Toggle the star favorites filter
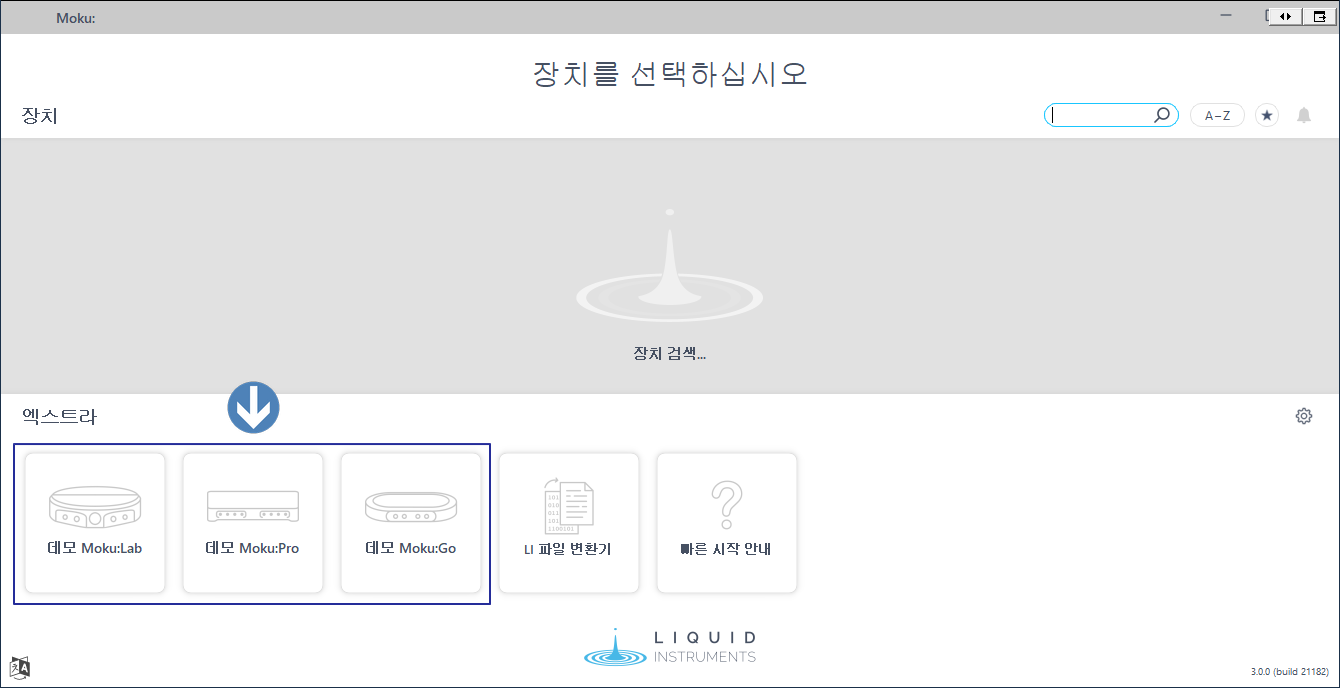Viewport: 1340px width, 688px height. [1267, 116]
